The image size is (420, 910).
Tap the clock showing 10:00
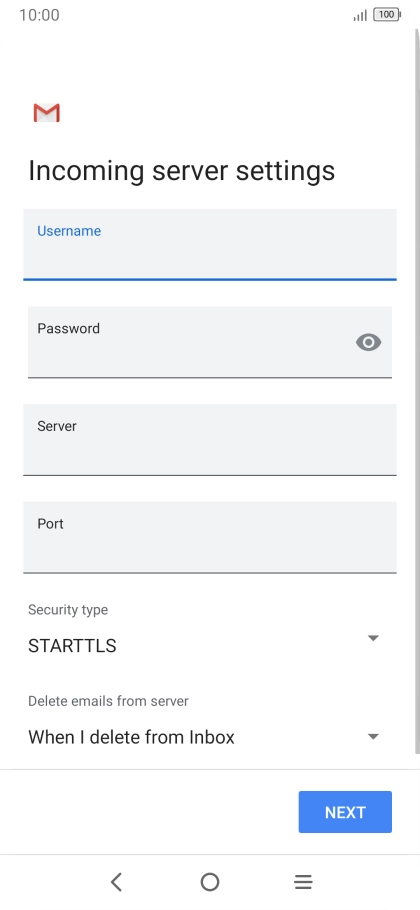click(x=39, y=15)
